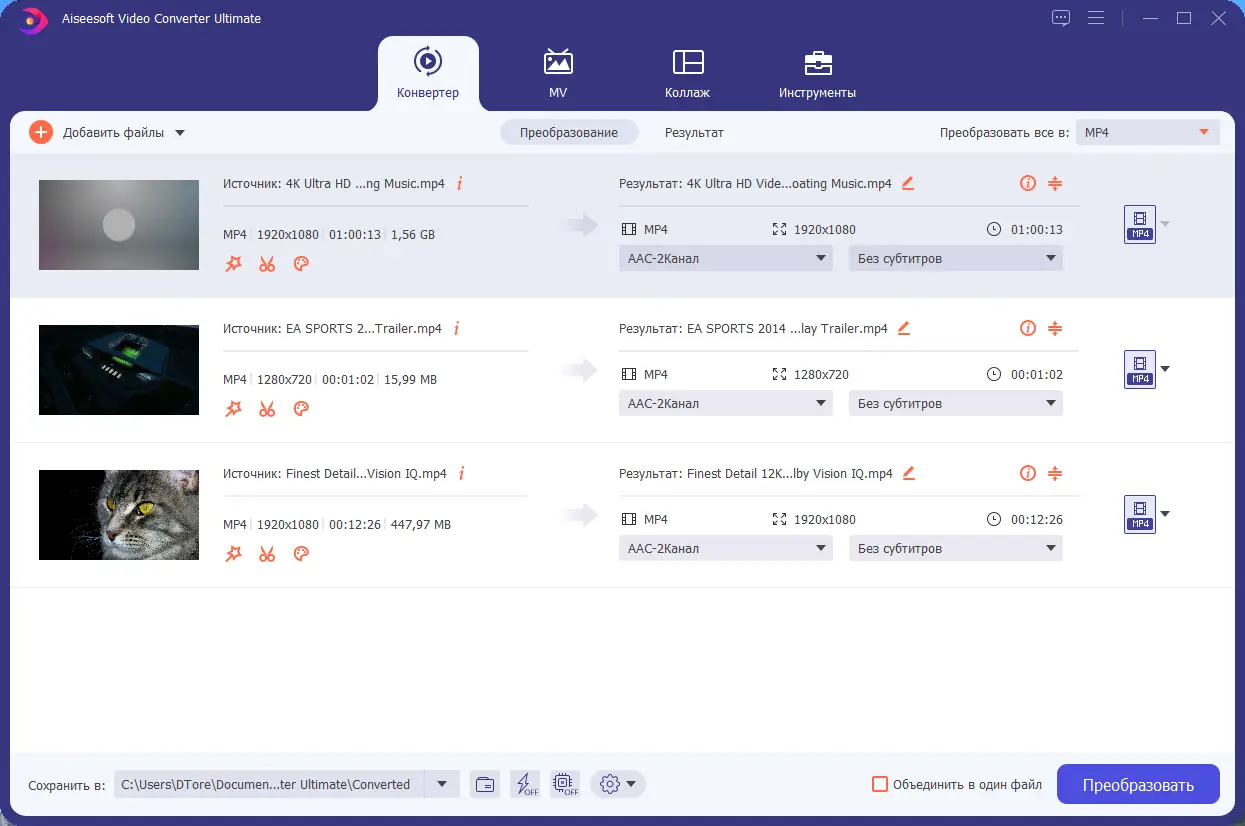Show source info for Finest Detail video

click(x=462, y=473)
